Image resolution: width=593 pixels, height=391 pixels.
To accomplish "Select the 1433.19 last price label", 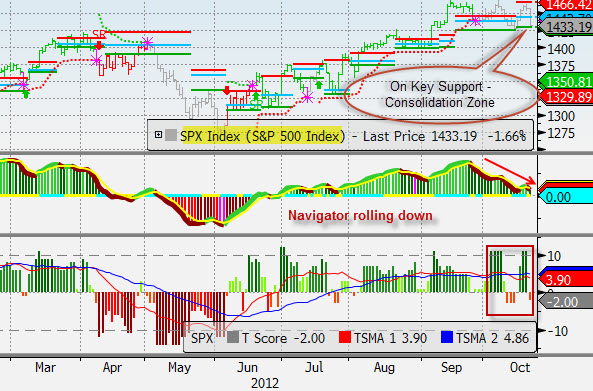I will click(x=566, y=27).
